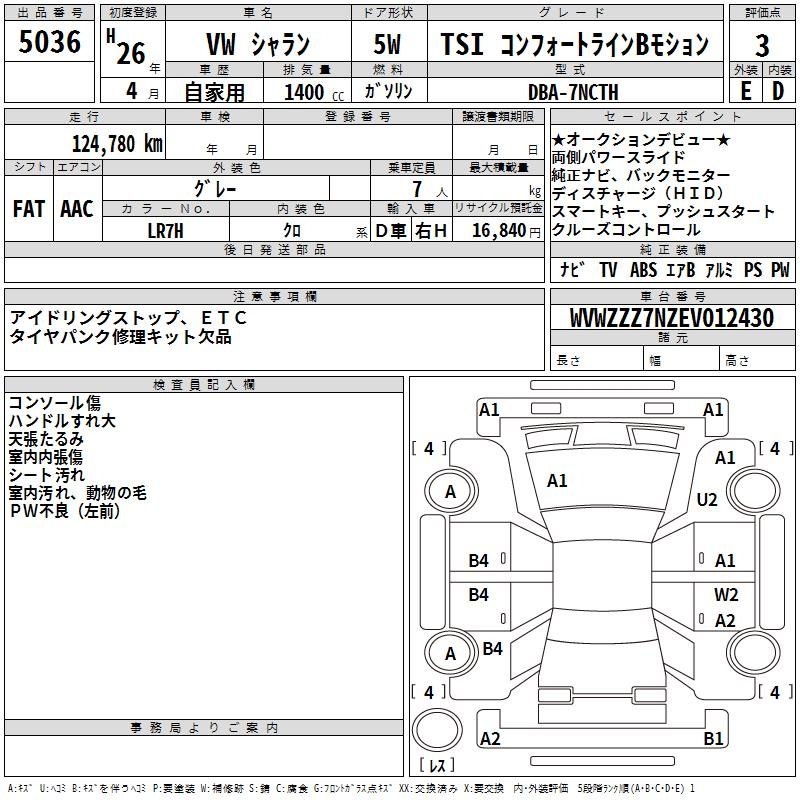Screen dimensions: 800x800
Task: Select the note アイドリングストップ、ETC
Action: (128, 318)
